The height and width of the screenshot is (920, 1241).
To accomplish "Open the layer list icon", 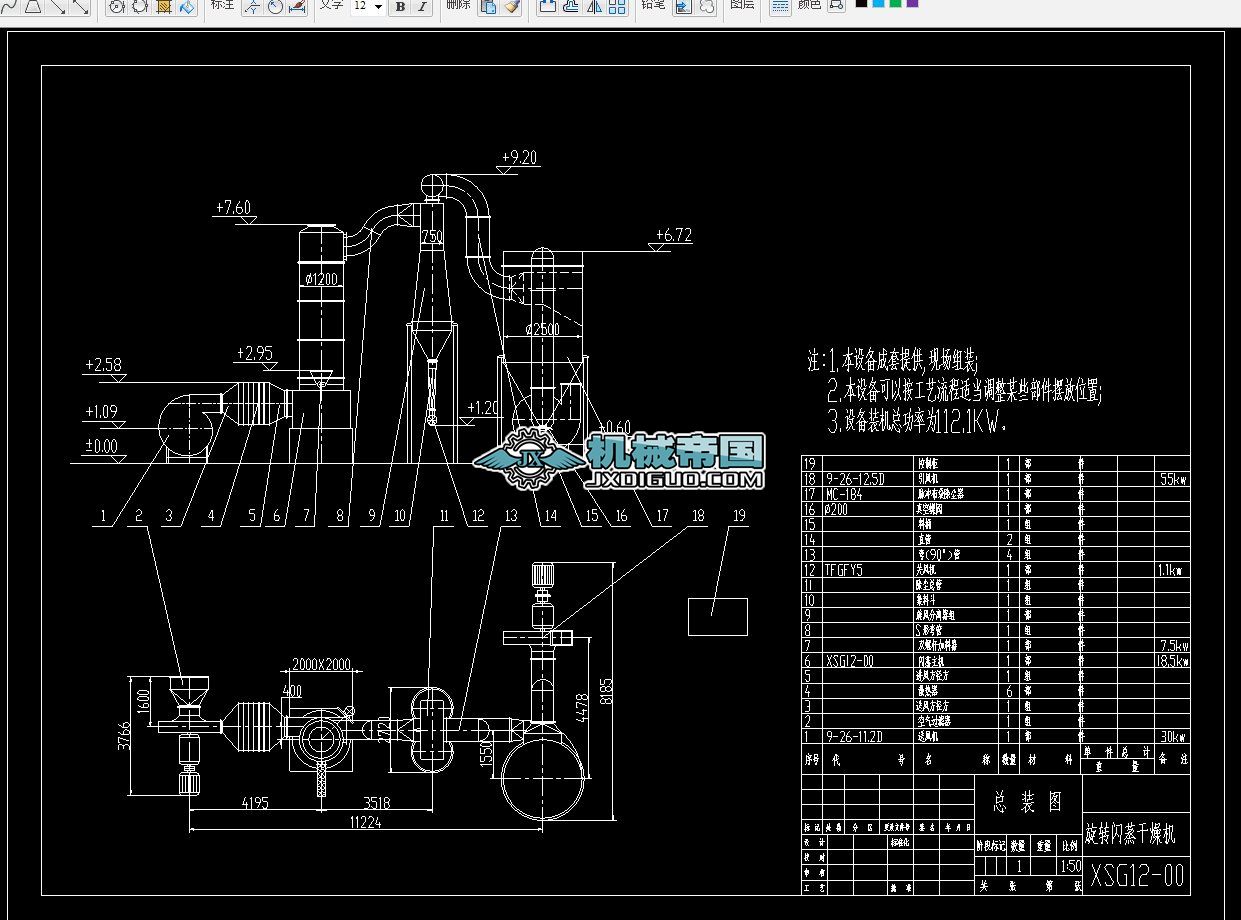I will click(x=780, y=6).
